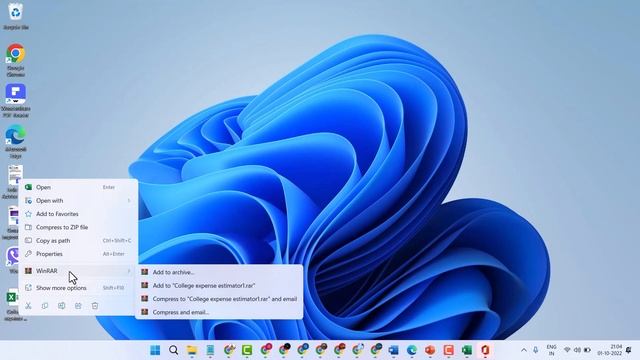Viewport: 640px width, 360px height.
Task: Click the Copy icon in context menu
Action: (x=45, y=306)
